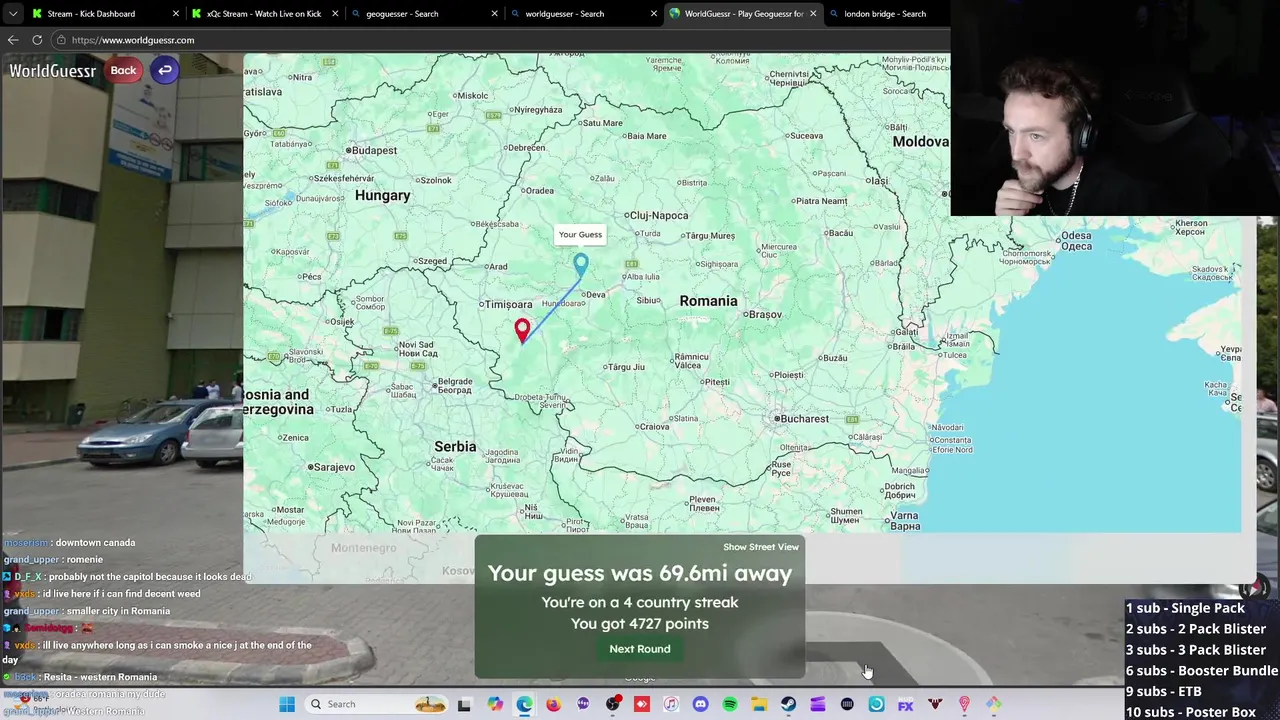
Task: Open Microsoft Edge in the taskbar
Action: (x=525, y=704)
